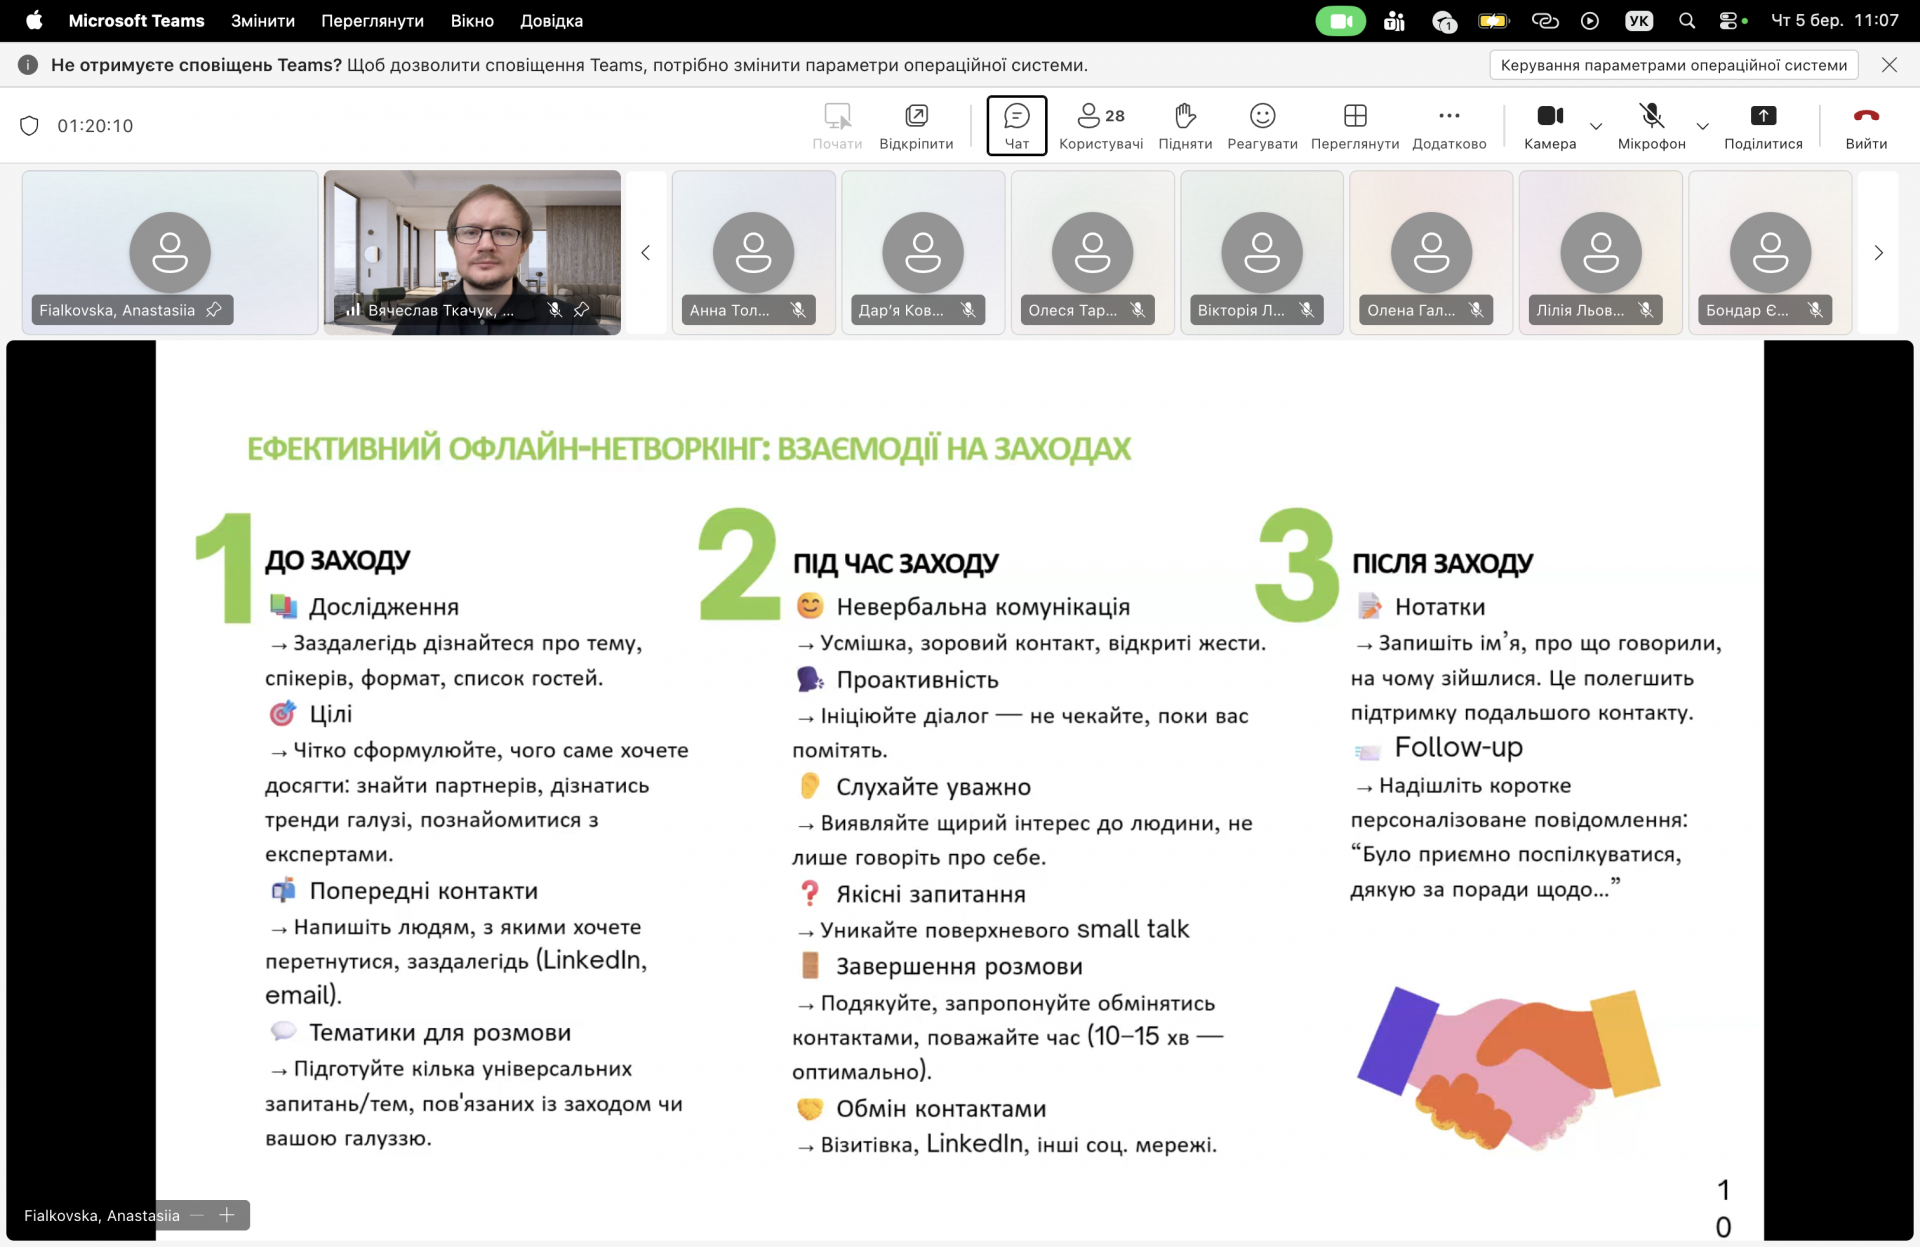The image size is (1920, 1247).
Task: Unmute the microphone
Action: tap(1651, 125)
